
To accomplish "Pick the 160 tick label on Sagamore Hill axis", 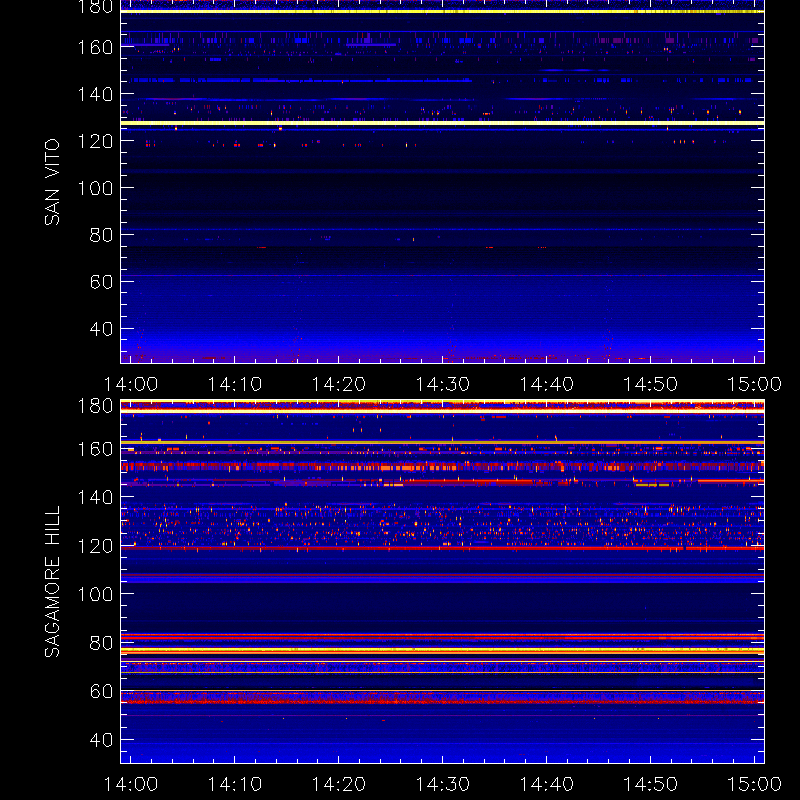I will tap(95, 449).
